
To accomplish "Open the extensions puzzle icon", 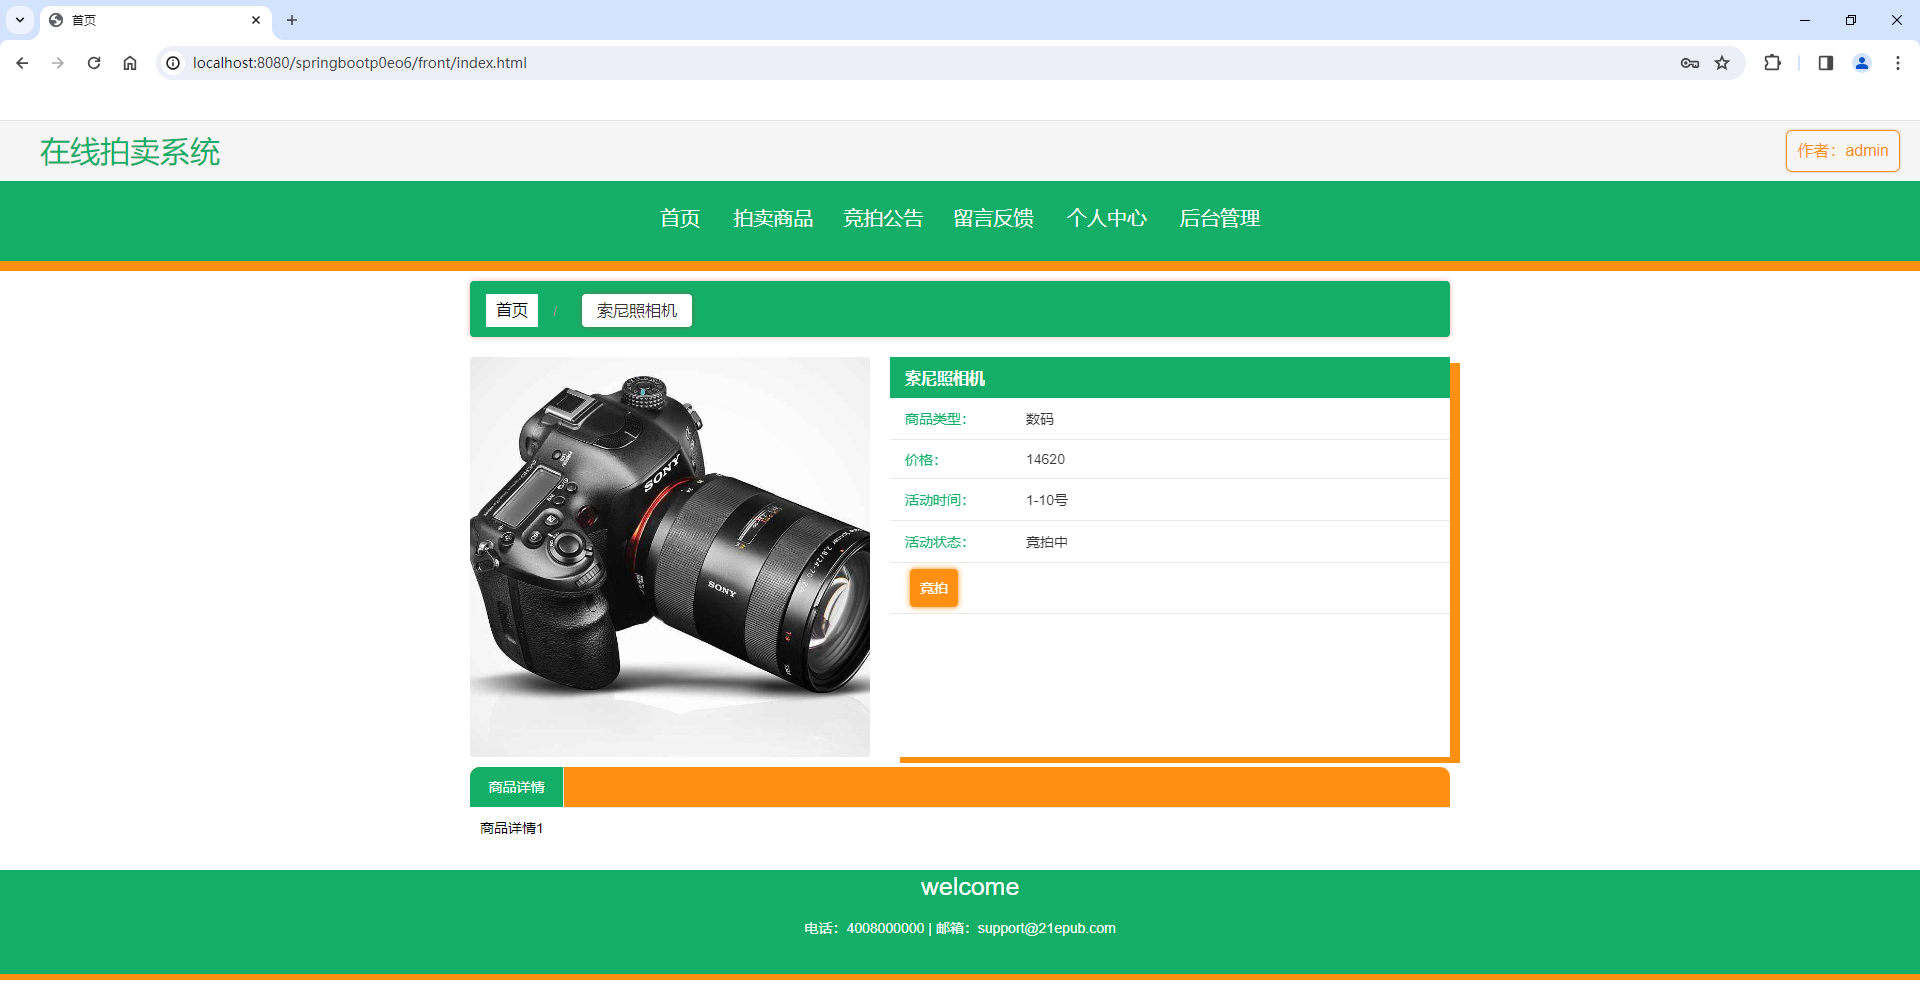I will [1772, 63].
